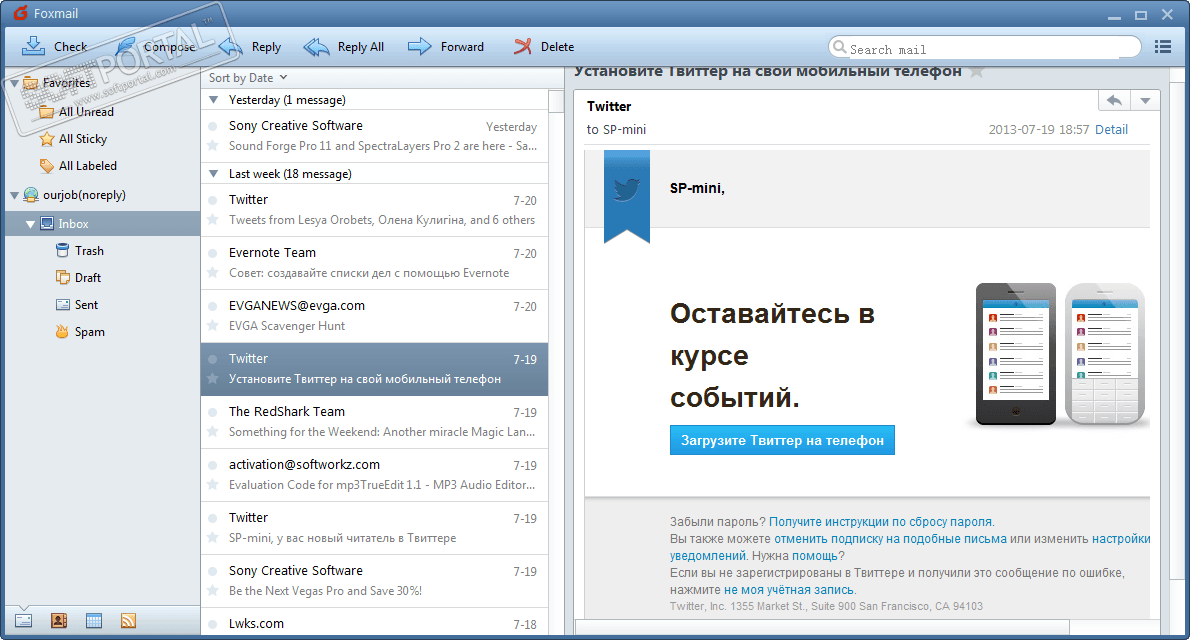Collapse the Last week (18 message) group
This screenshot has height=640, width=1190.
pos(213,174)
